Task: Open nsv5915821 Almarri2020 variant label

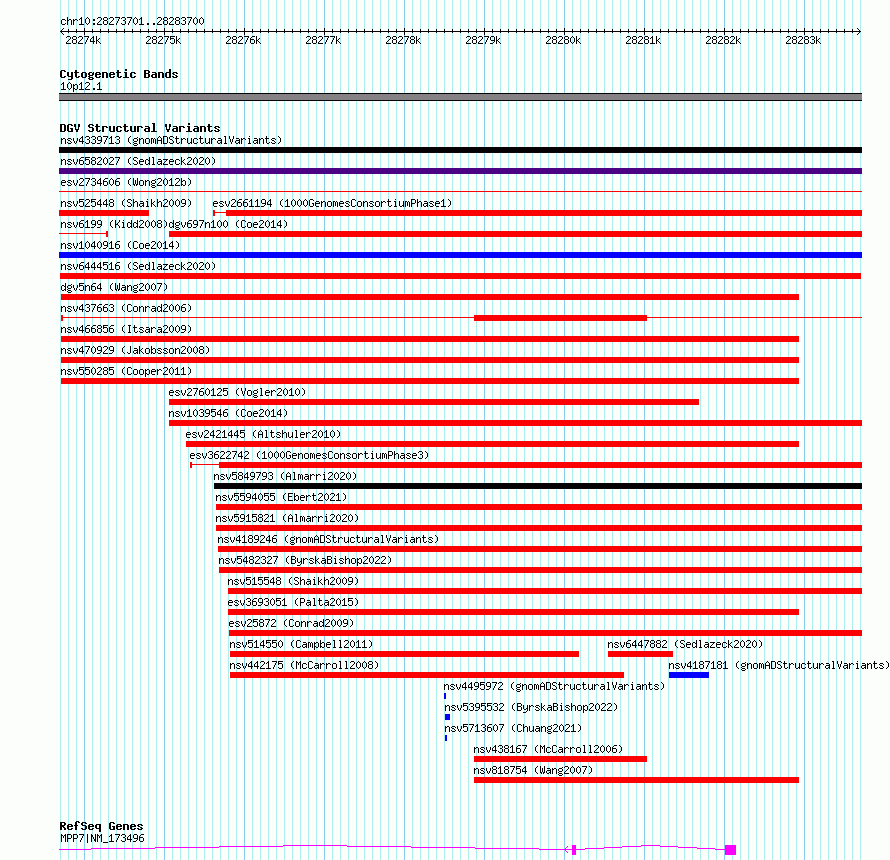Action: coord(287,518)
